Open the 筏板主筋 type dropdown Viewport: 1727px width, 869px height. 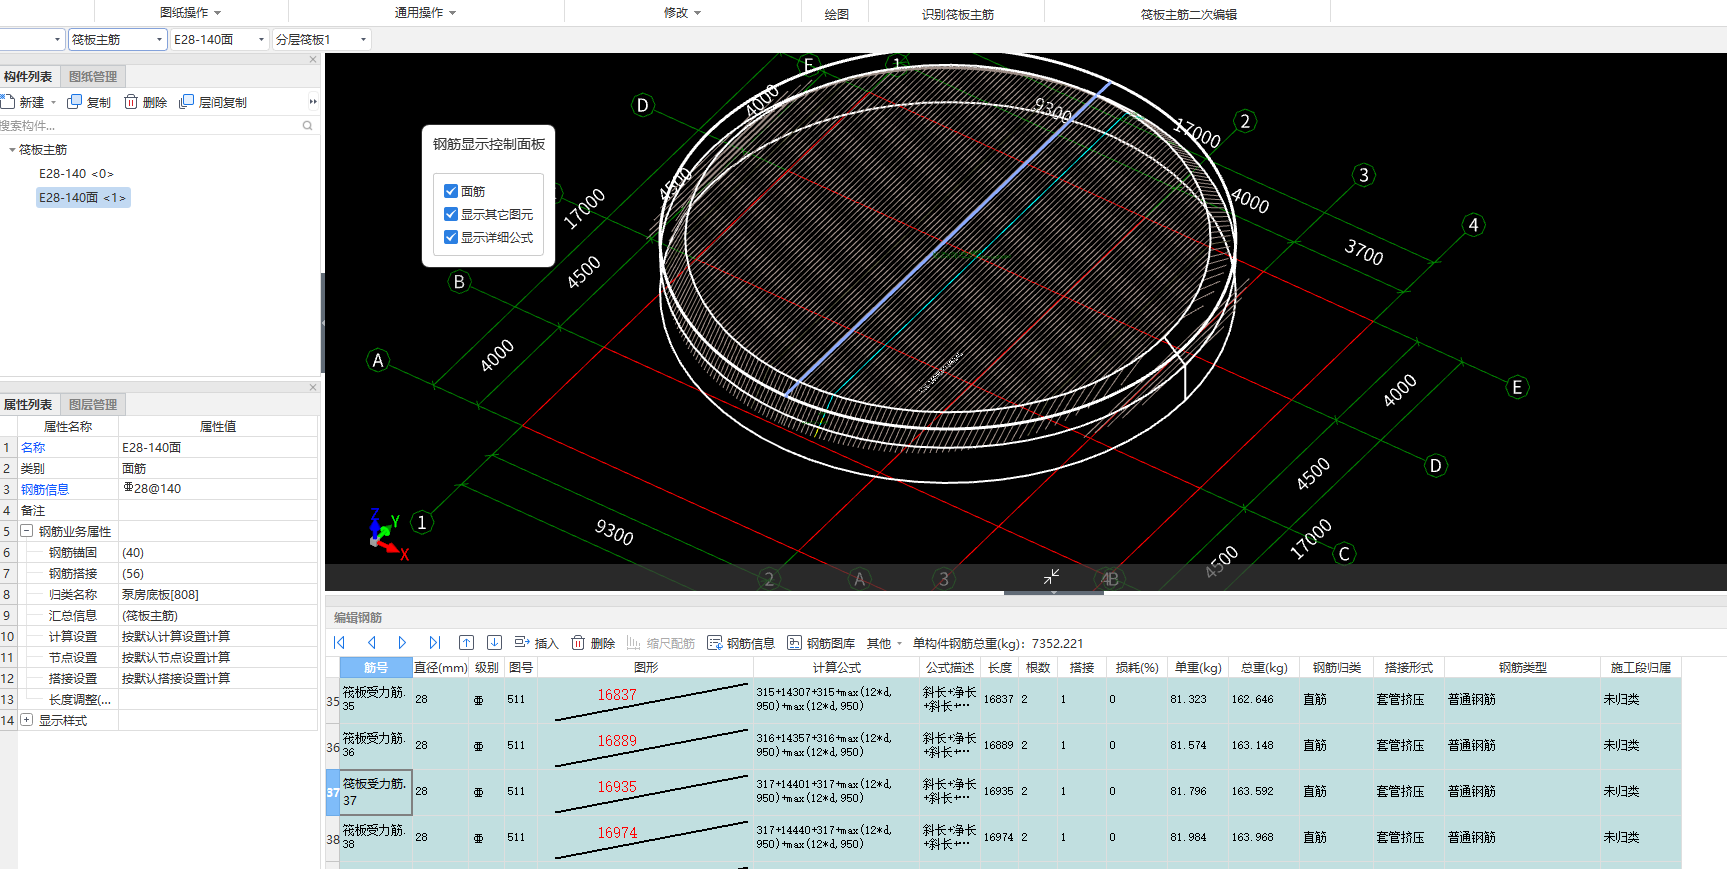tap(117, 39)
